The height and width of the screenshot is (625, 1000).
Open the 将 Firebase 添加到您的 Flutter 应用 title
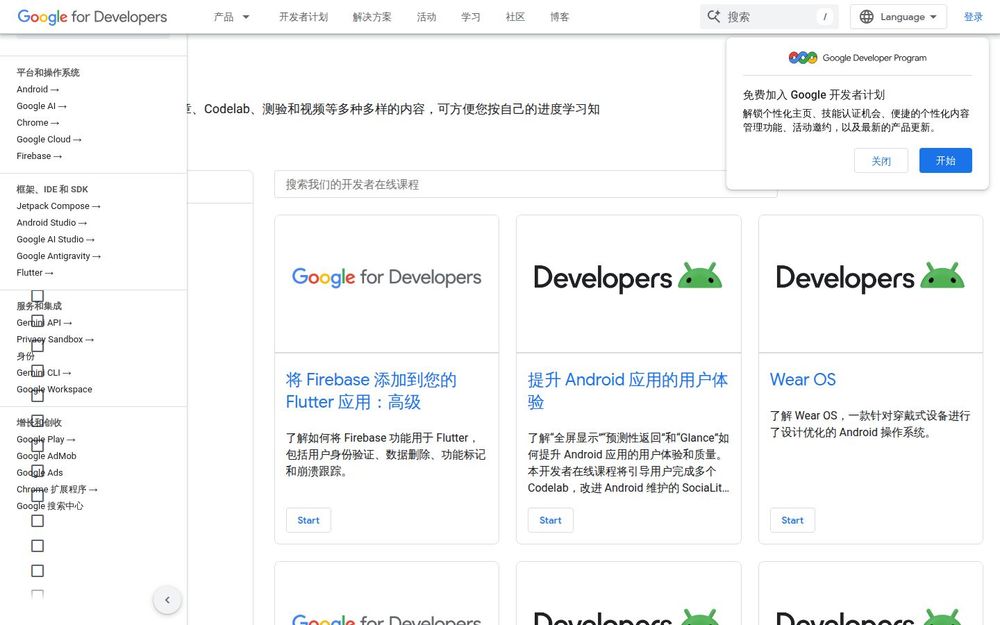click(x=371, y=391)
